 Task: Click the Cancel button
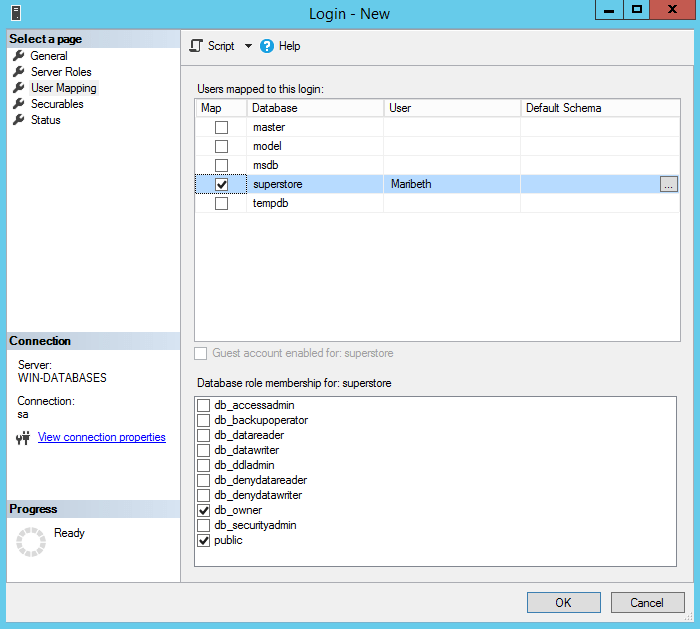pos(646,602)
